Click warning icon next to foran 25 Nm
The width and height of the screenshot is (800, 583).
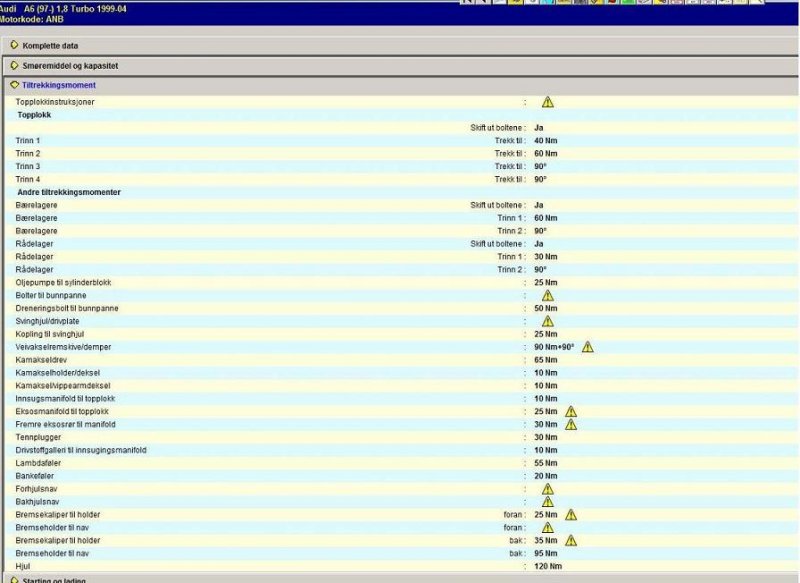(x=571, y=515)
